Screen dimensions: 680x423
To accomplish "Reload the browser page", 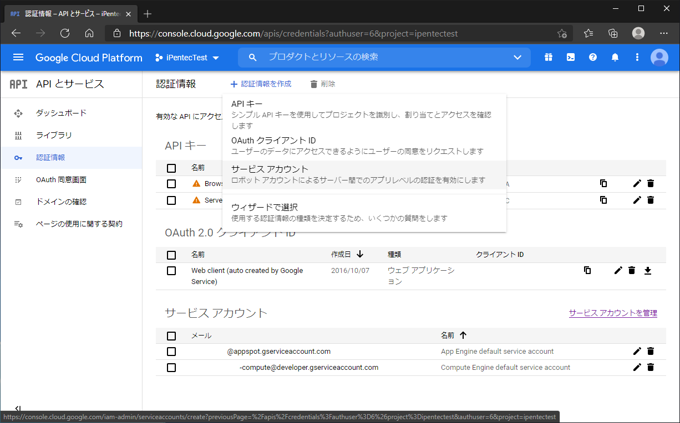I will coord(65,33).
